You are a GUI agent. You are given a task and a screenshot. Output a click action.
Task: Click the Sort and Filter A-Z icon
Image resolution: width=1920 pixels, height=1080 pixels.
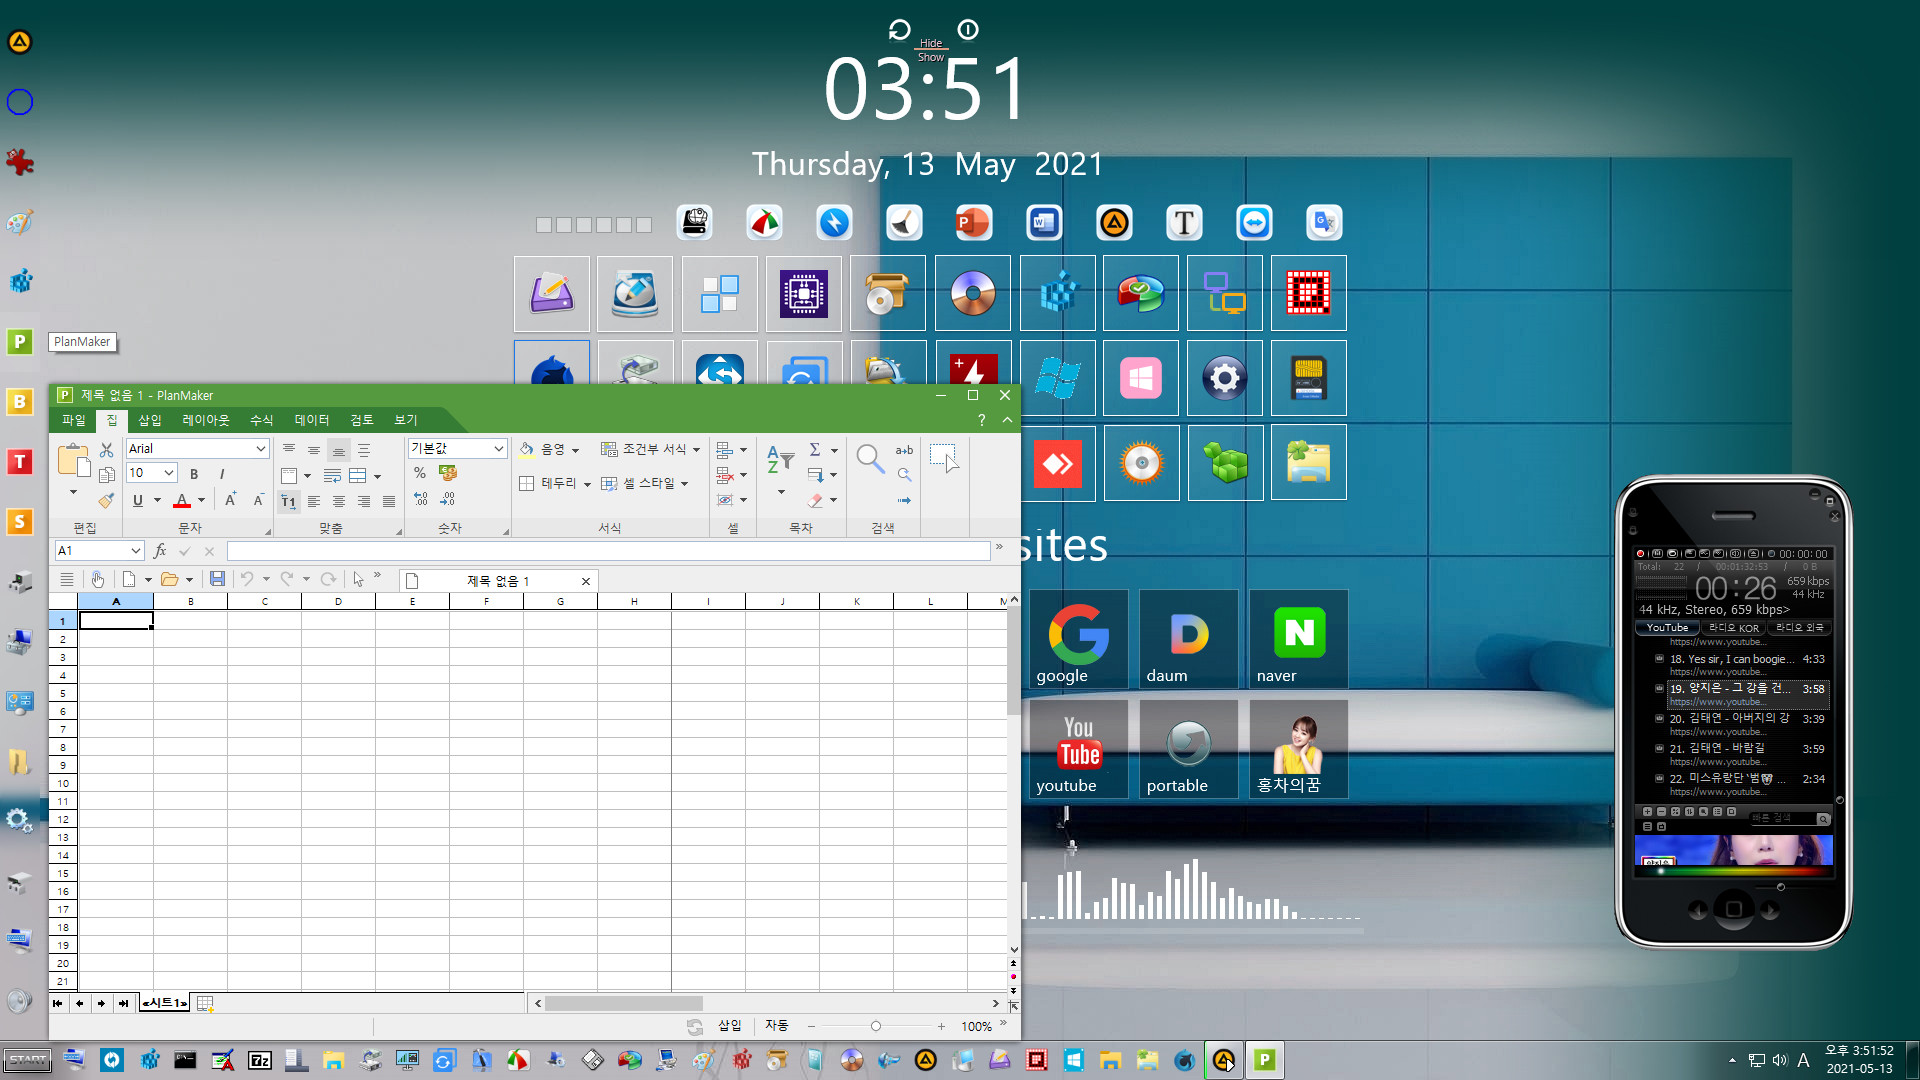(780, 460)
